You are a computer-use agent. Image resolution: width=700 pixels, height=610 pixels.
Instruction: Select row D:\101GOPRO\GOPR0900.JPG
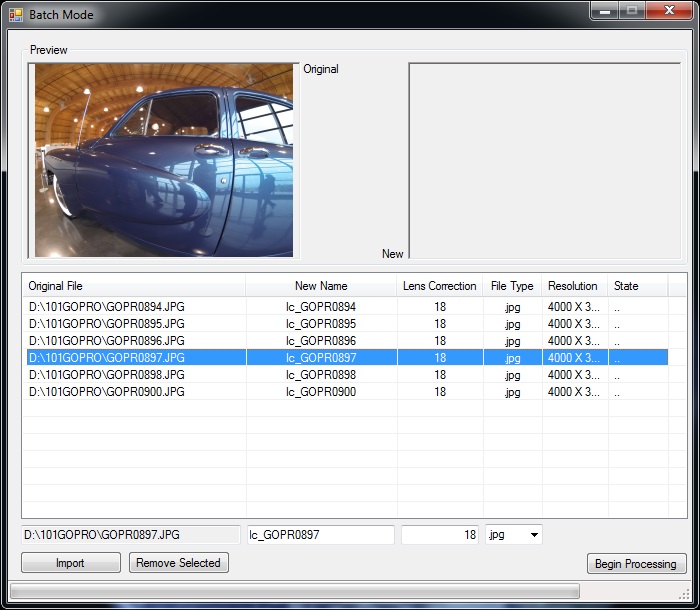point(347,392)
